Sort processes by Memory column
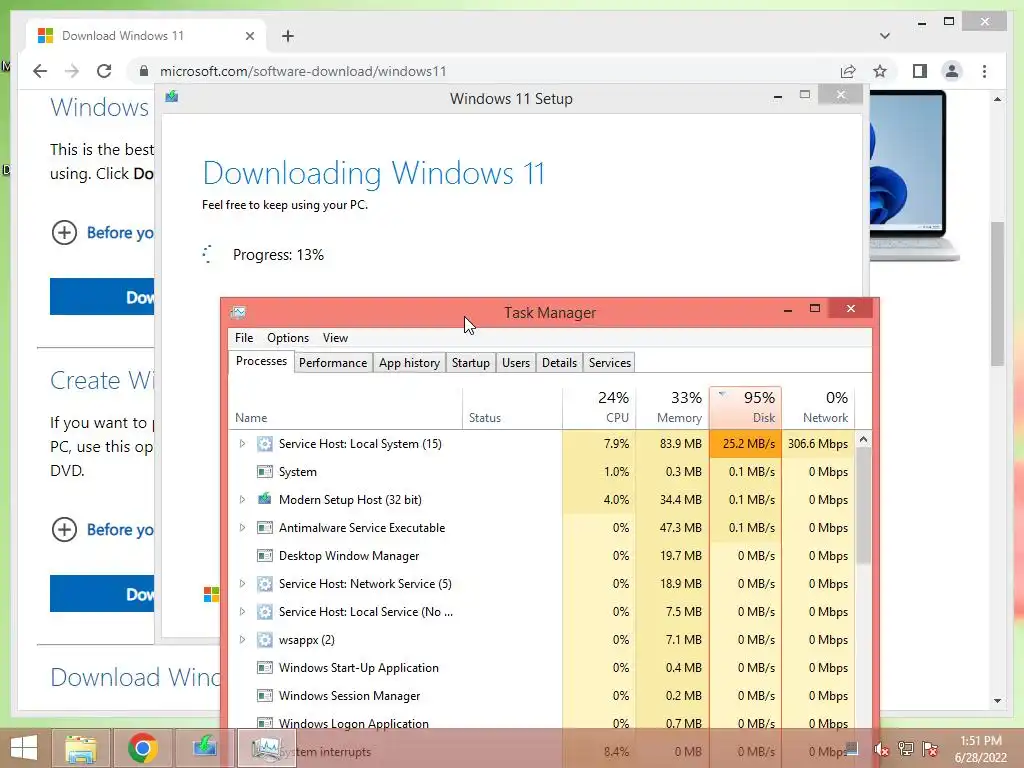The height and width of the screenshot is (768, 1024). [x=673, y=408]
